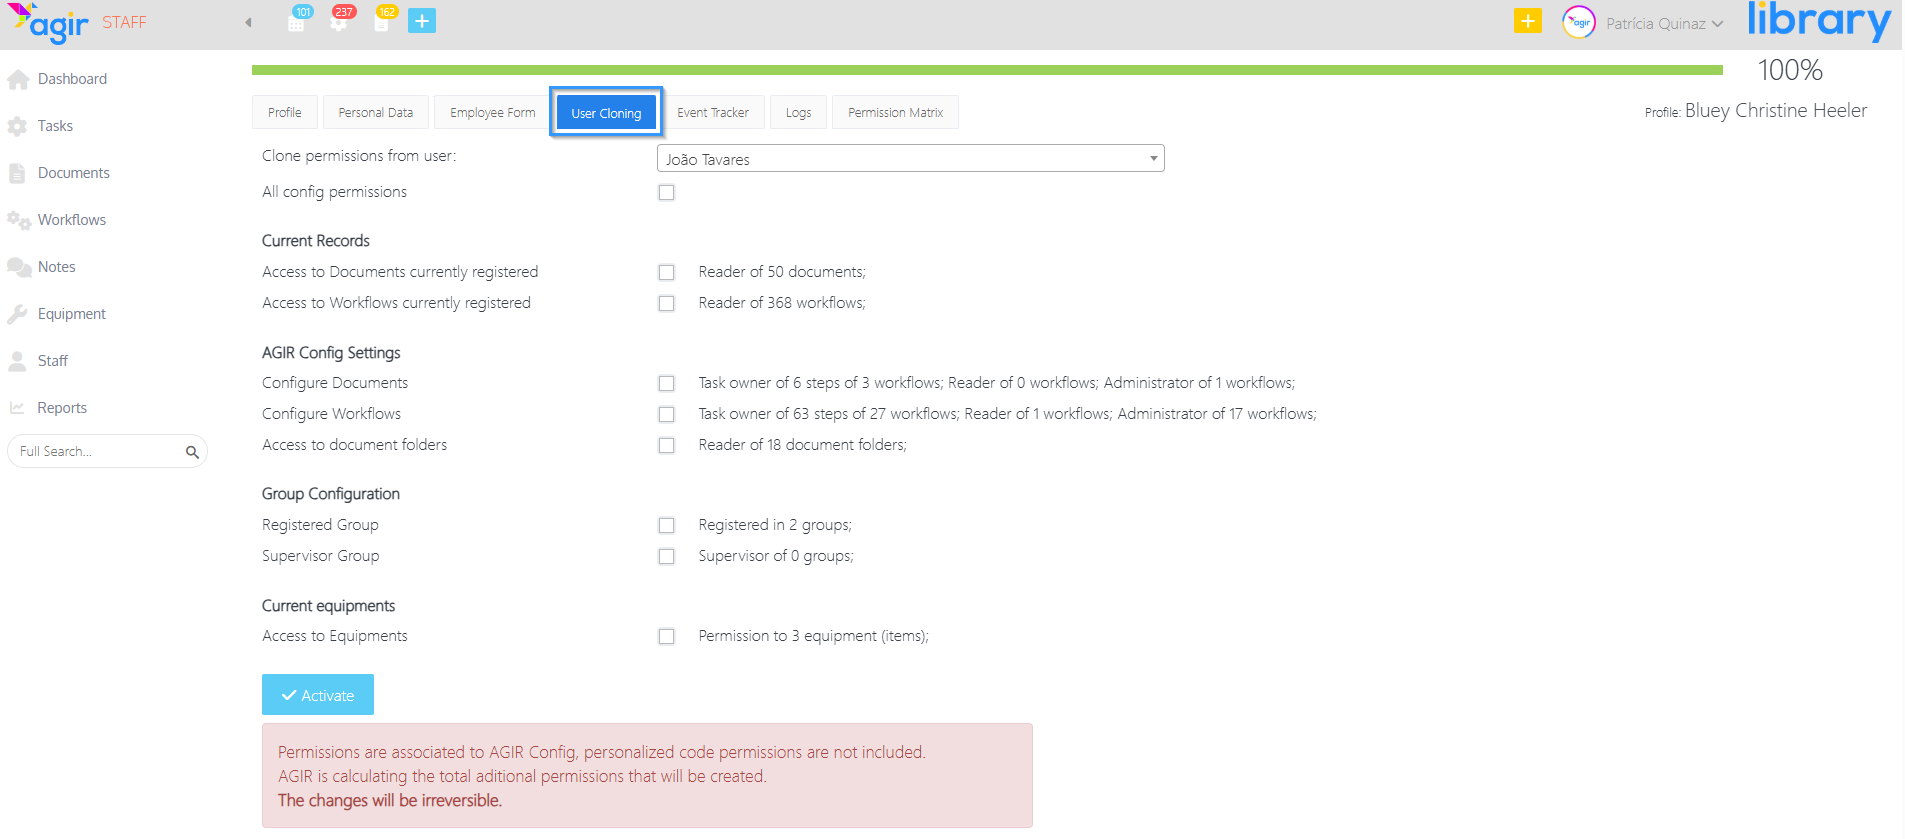This screenshot has height=839, width=1905.
Task: Click the Staff person icon in the sidebar
Action: coord(17,362)
